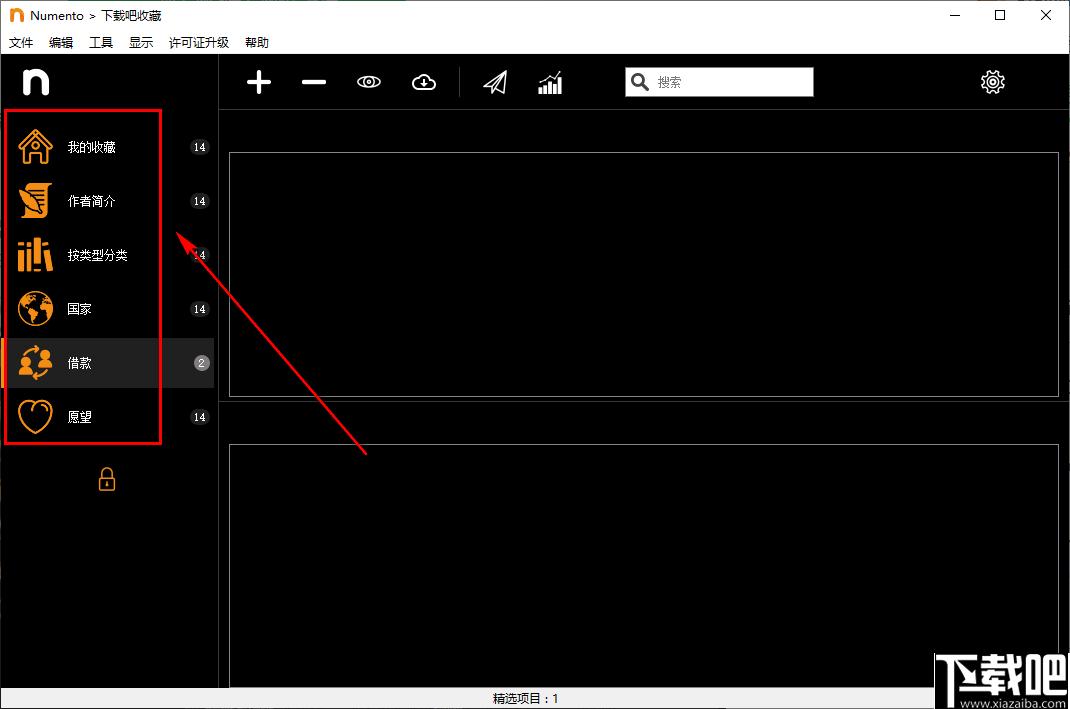This screenshot has height=709, width=1070.
Task: Minimize the Numento window
Action: coord(955,15)
